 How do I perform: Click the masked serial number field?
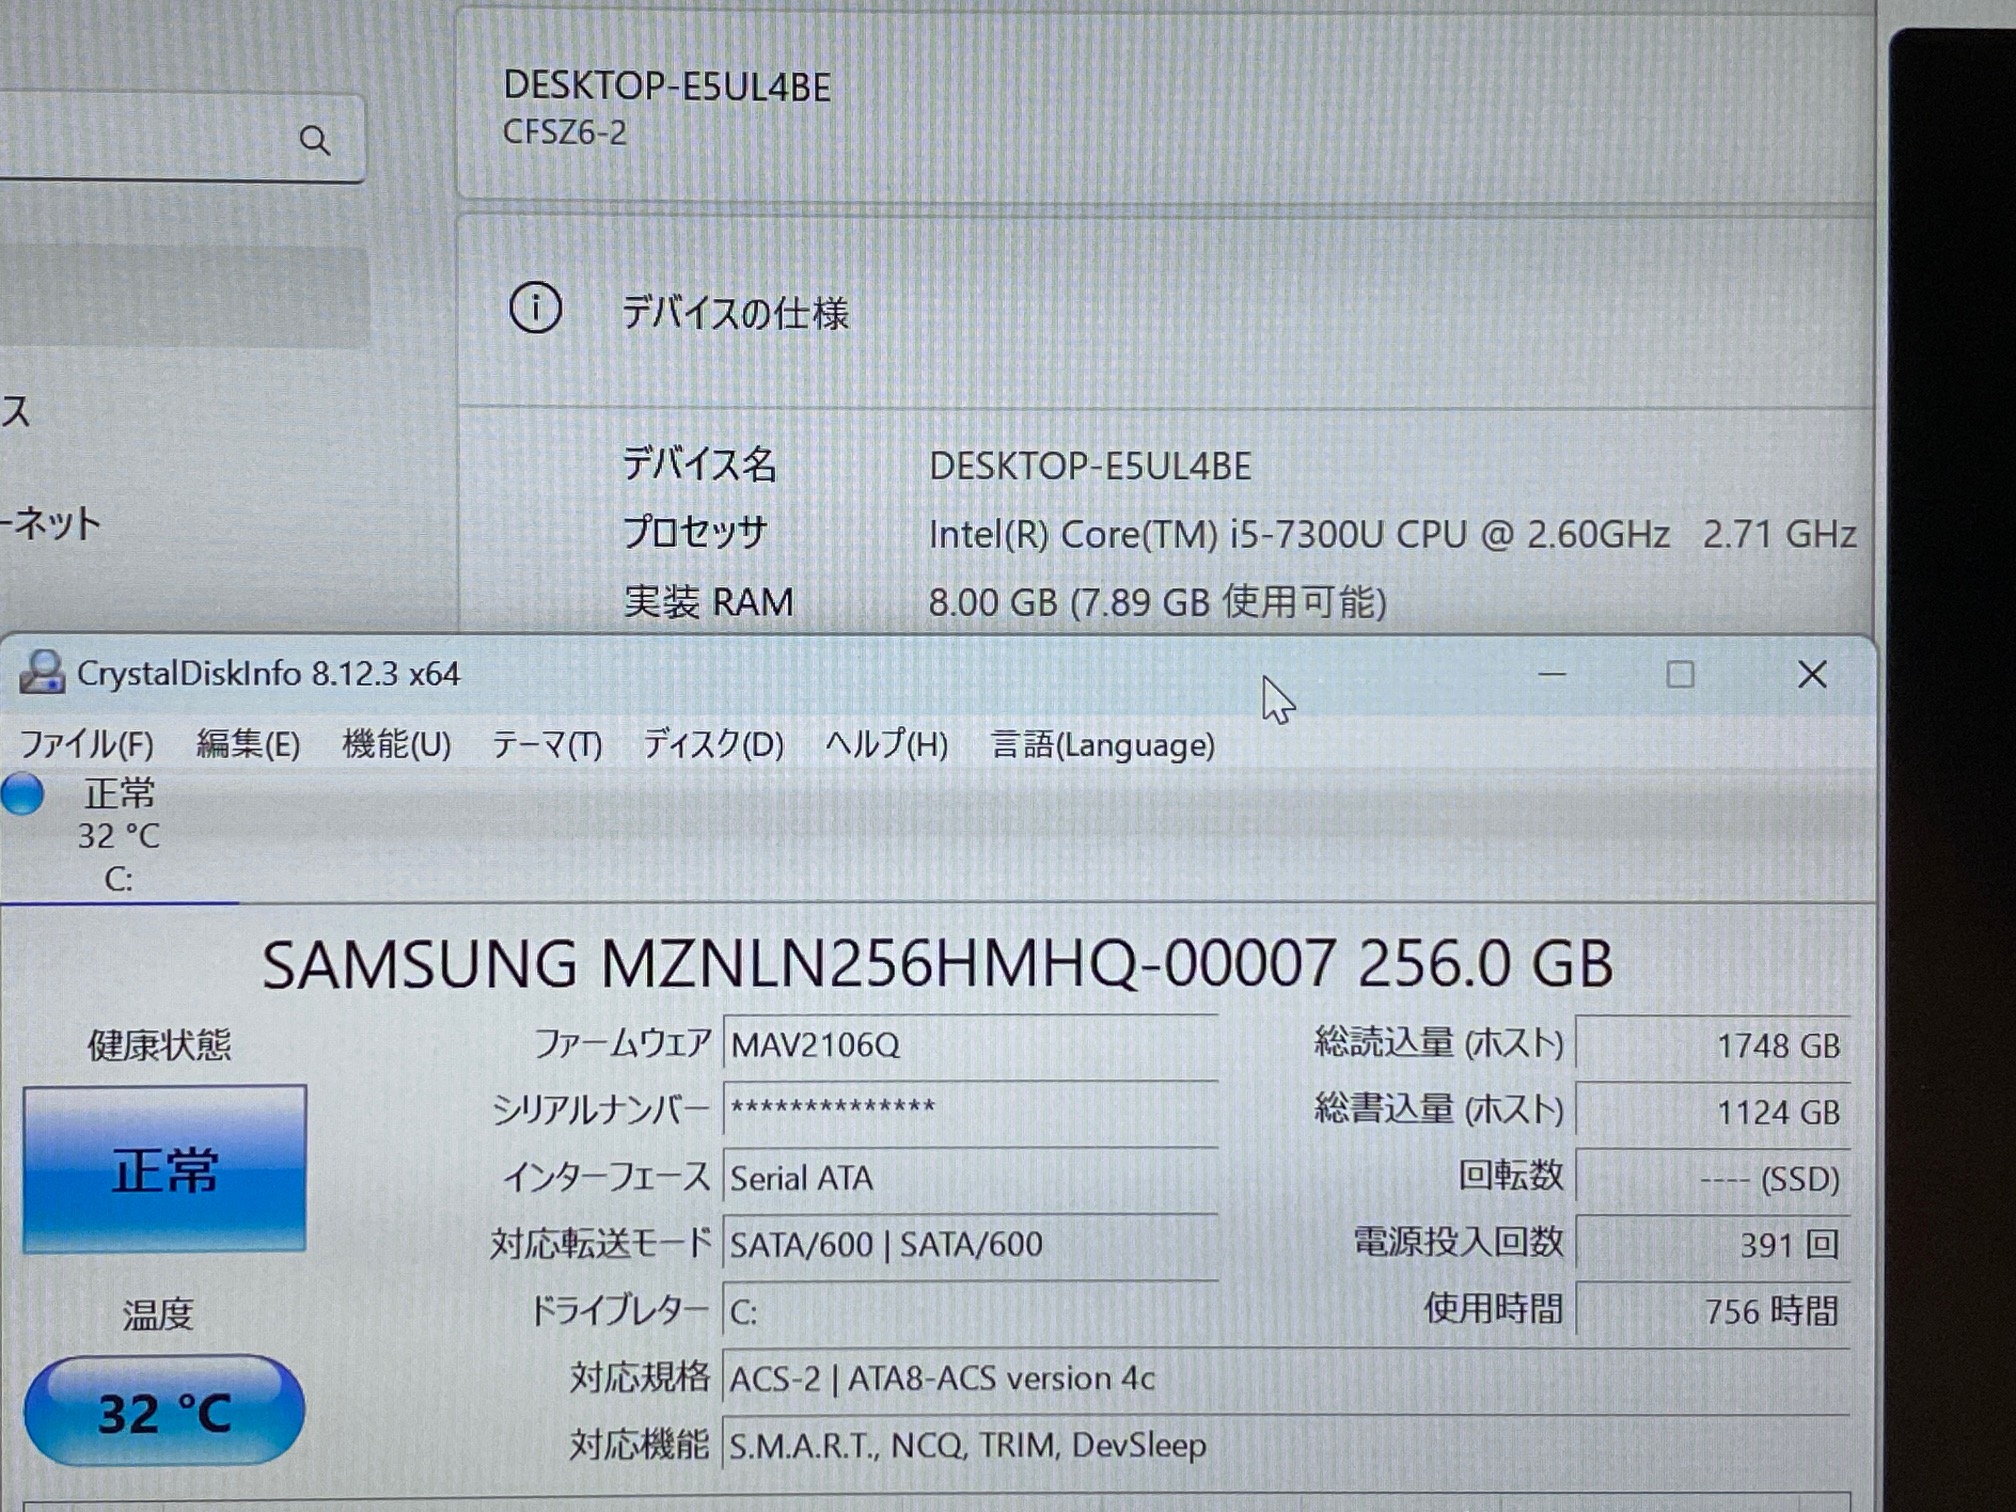(x=970, y=1110)
